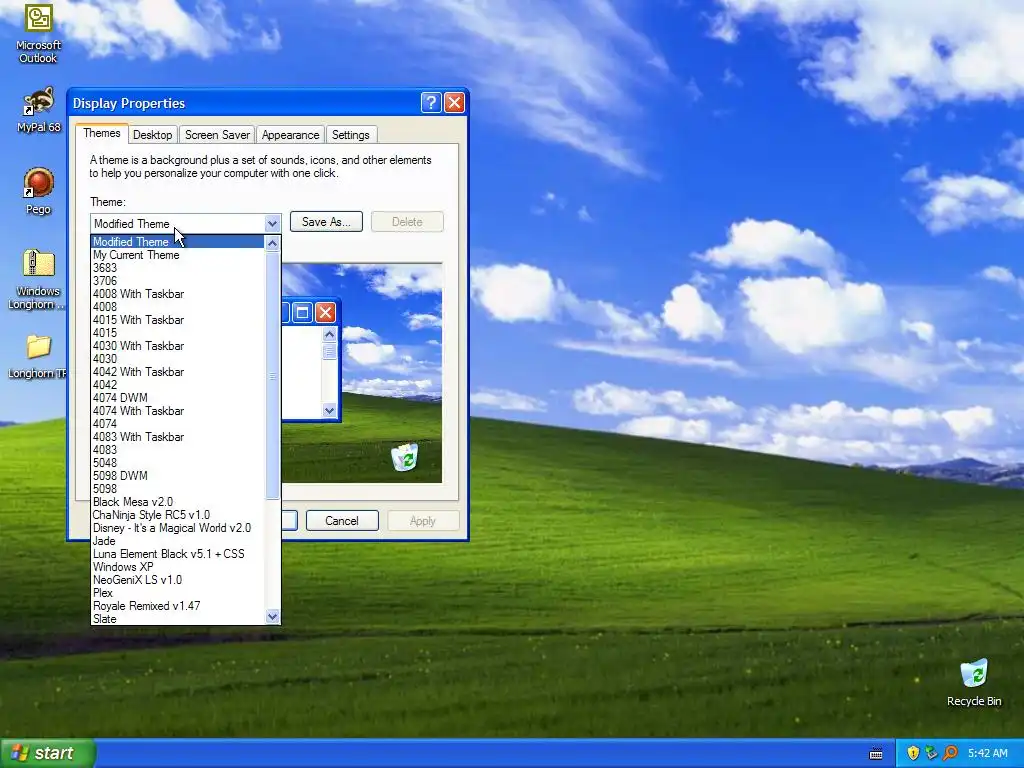The width and height of the screenshot is (1024, 768).
Task: Collapse the Theme combo box arrow
Action: tap(272, 223)
